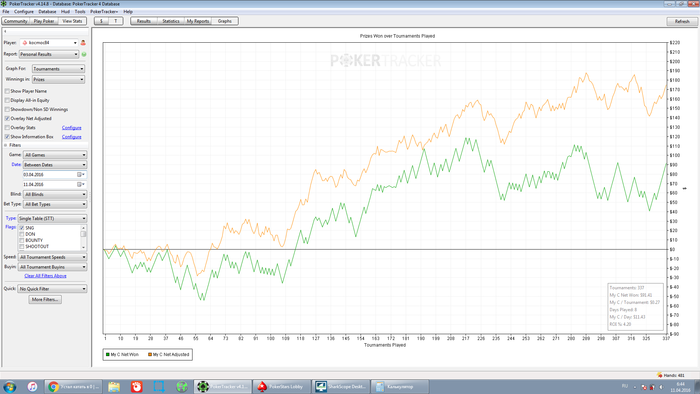700x394 pixels.
Task: Switch to the PokerTracker taskbar button
Action: pos(223,386)
